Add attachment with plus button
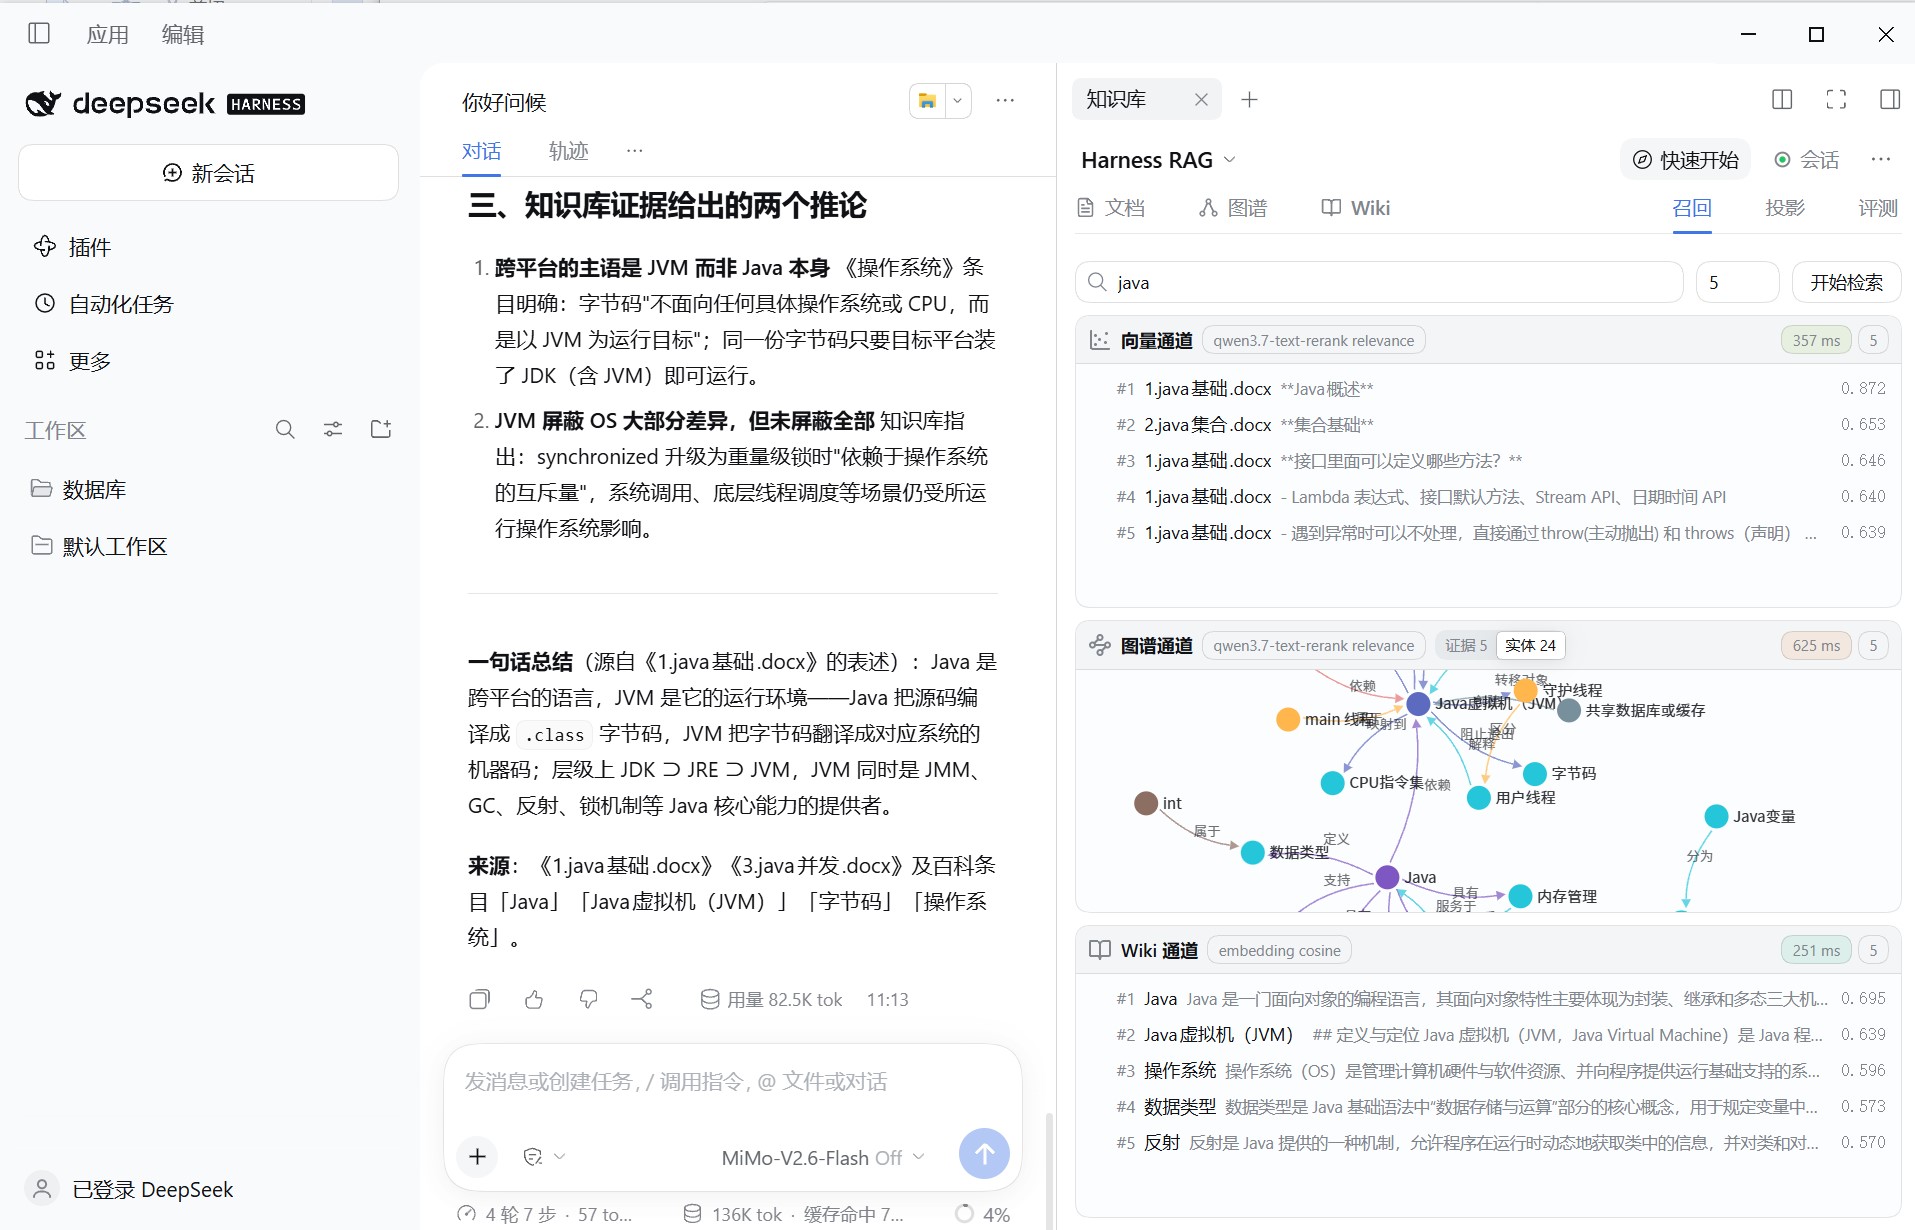 pyautogui.click(x=478, y=1156)
